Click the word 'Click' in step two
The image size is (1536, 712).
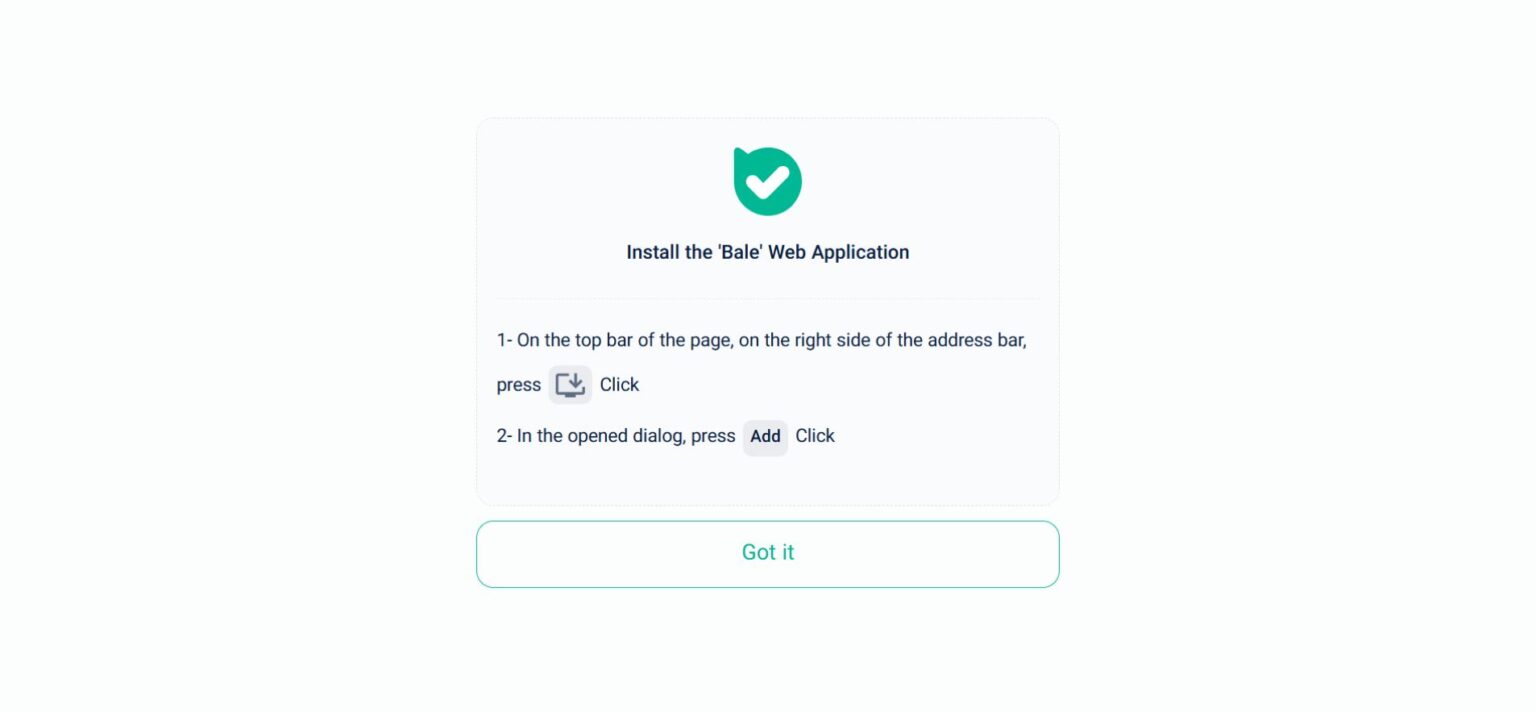pyautogui.click(x=815, y=436)
